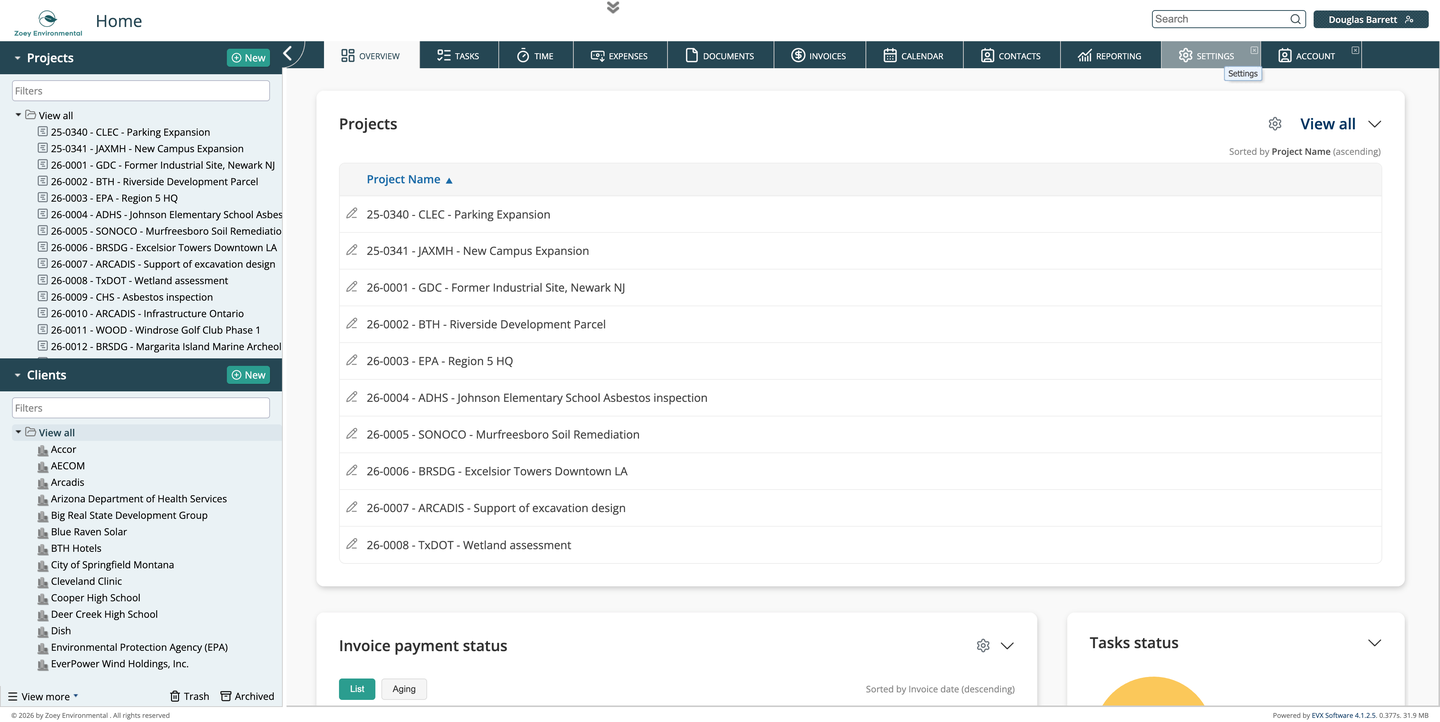Select Cleveland Clinic in the clients list
Image resolution: width=1440 pixels, height=722 pixels.
(x=86, y=581)
